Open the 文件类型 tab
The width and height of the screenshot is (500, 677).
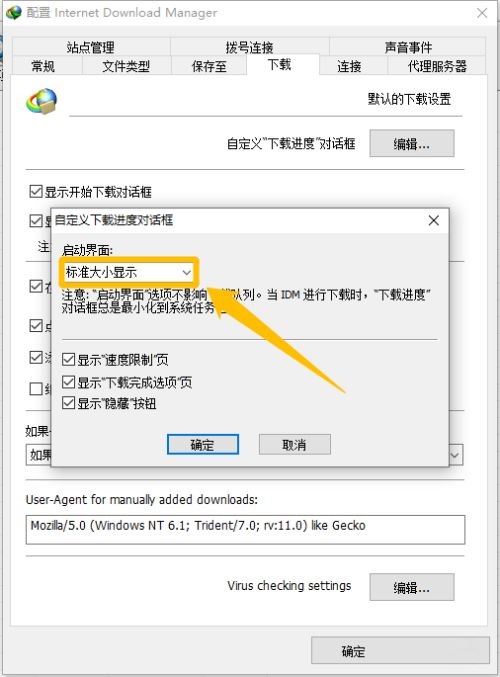coord(126,66)
